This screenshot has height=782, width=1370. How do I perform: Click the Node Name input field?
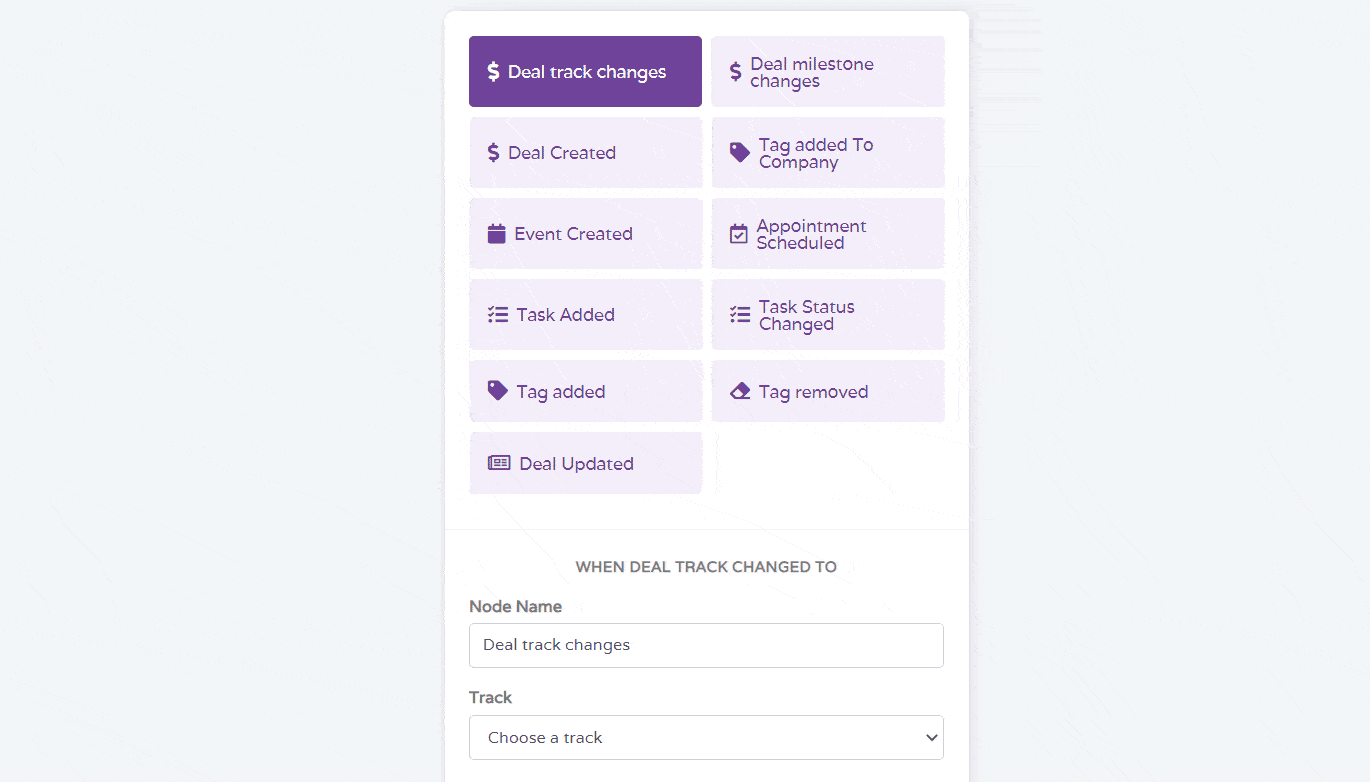(706, 645)
